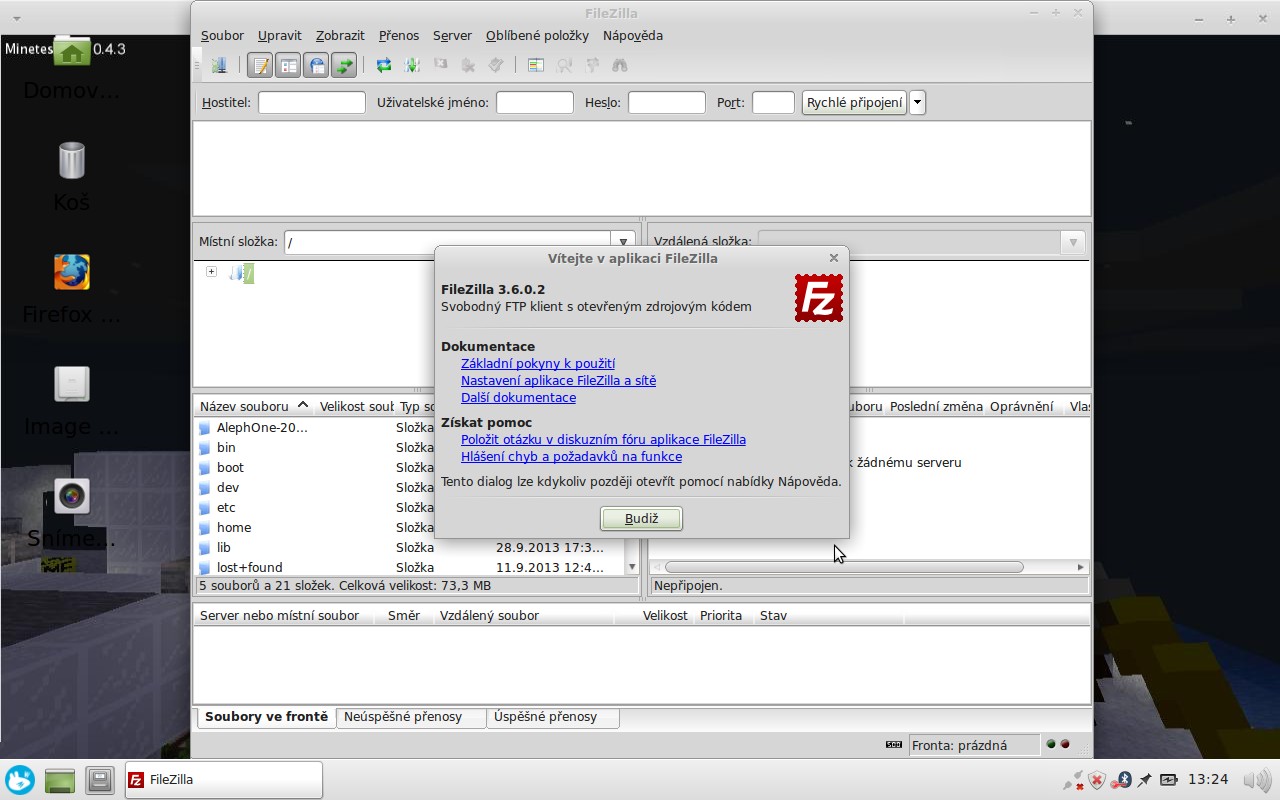
Task: Click the blue refresh file lists icon
Action: [383, 65]
